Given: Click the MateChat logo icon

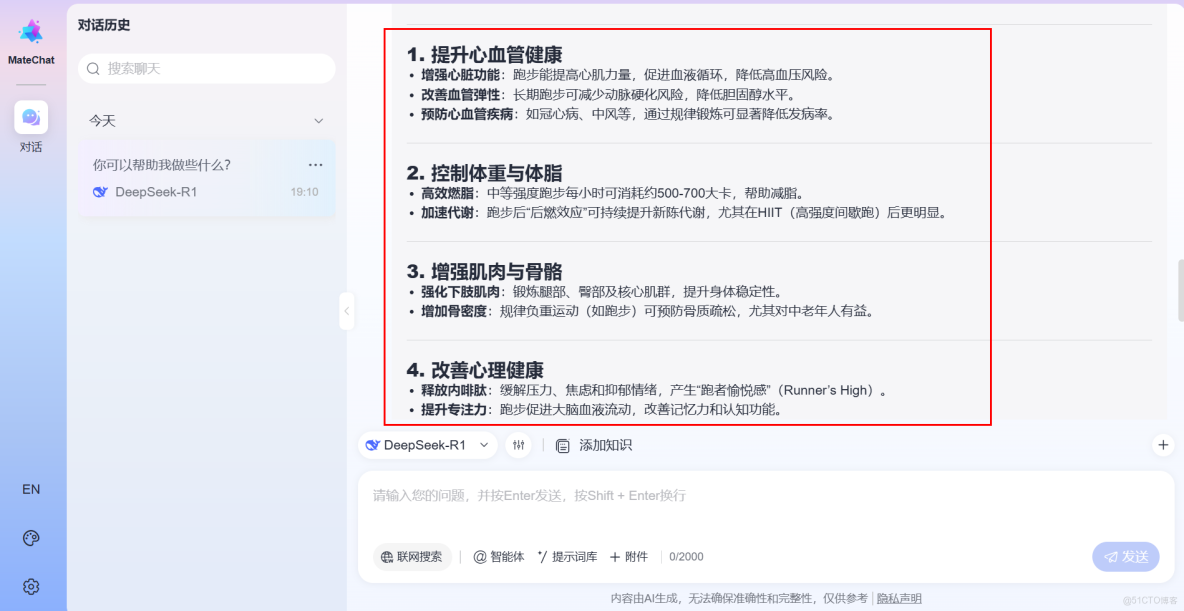Looking at the screenshot, I should point(31,33).
